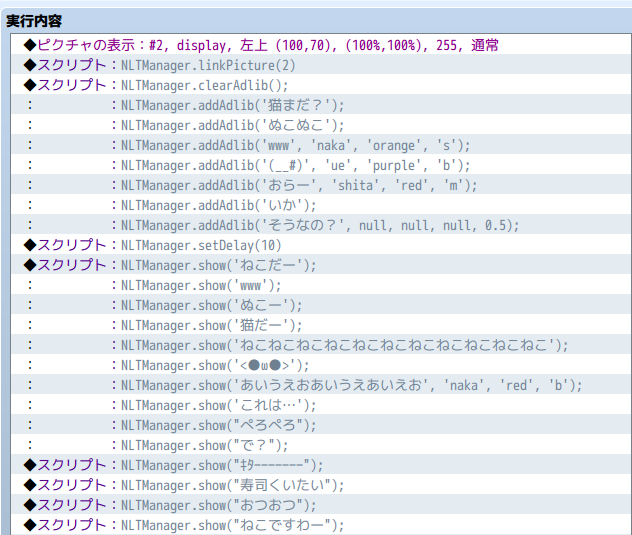632x535 pixels.
Task: Select the show('ねこだー') script command
Action: pos(321,265)
